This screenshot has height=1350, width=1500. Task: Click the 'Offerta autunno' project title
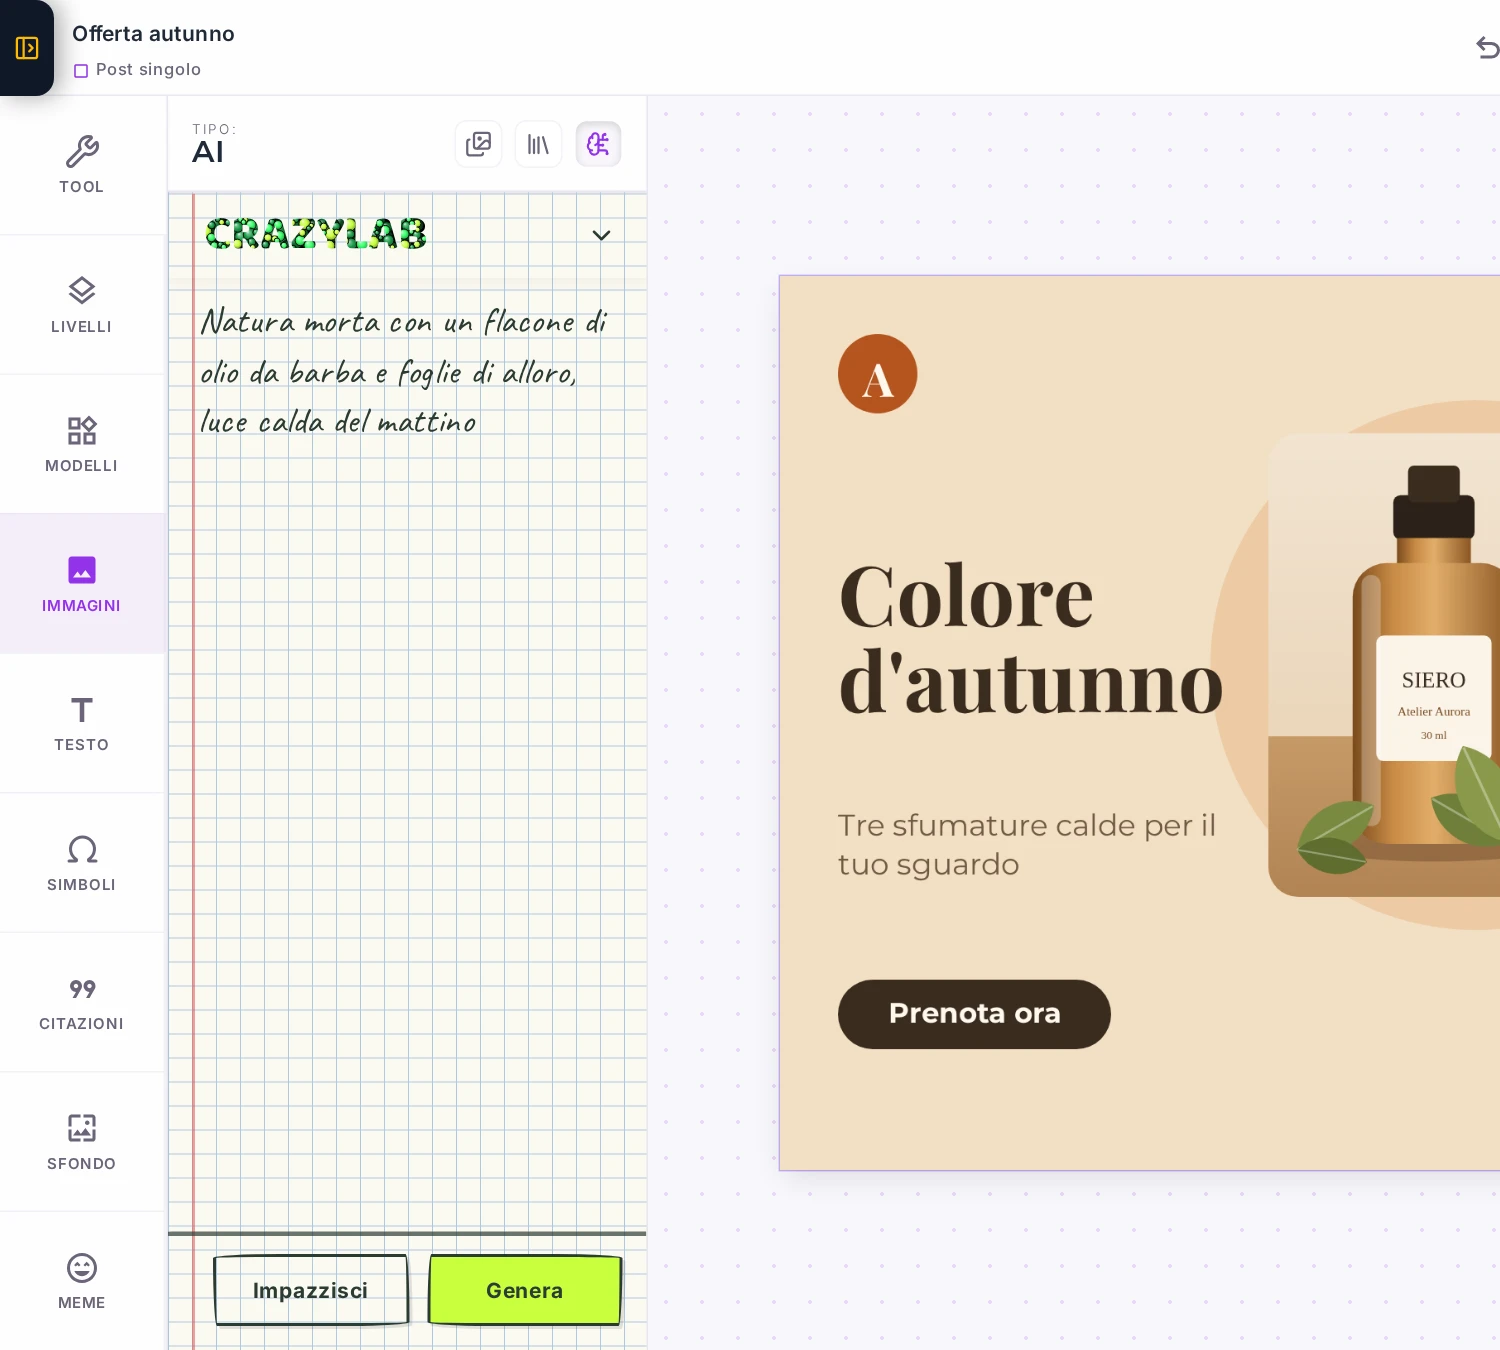point(153,34)
